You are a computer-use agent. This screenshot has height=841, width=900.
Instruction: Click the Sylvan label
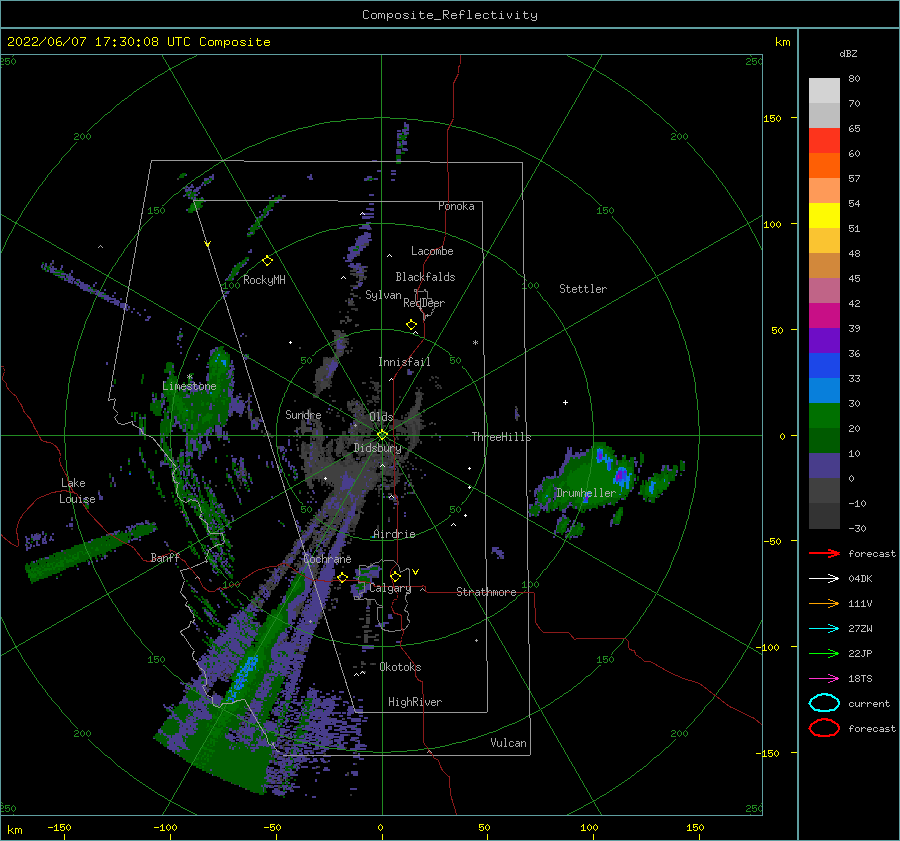click(x=383, y=295)
